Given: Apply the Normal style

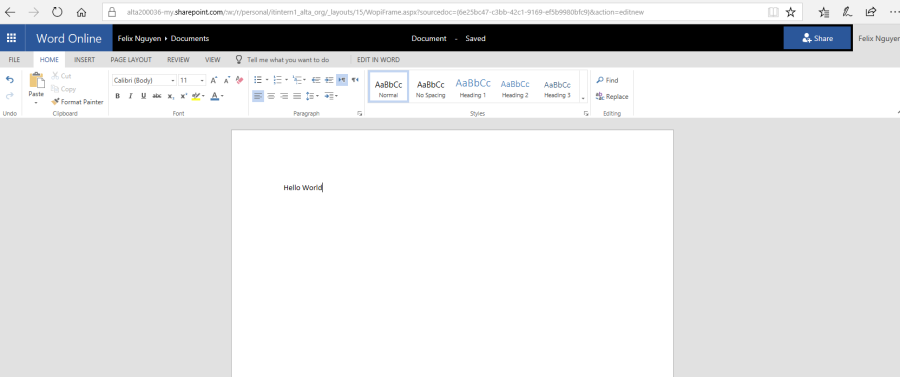Looking at the screenshot, I should [x=389, y=87].
